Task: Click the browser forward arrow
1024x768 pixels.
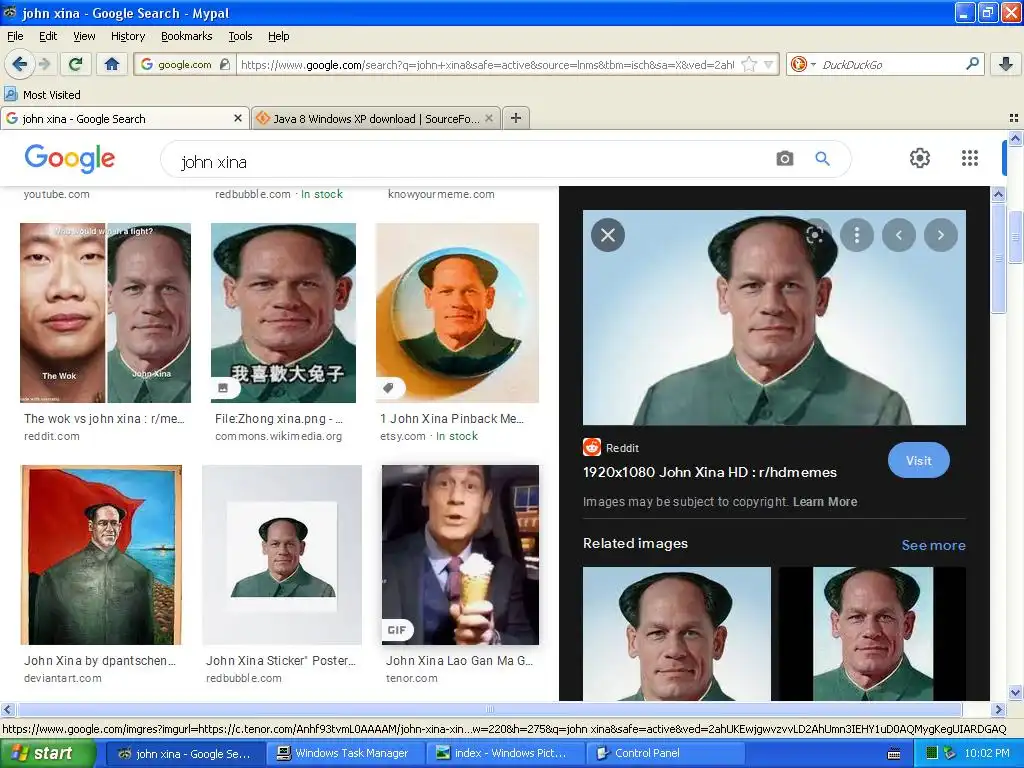Action: [44, 64]
